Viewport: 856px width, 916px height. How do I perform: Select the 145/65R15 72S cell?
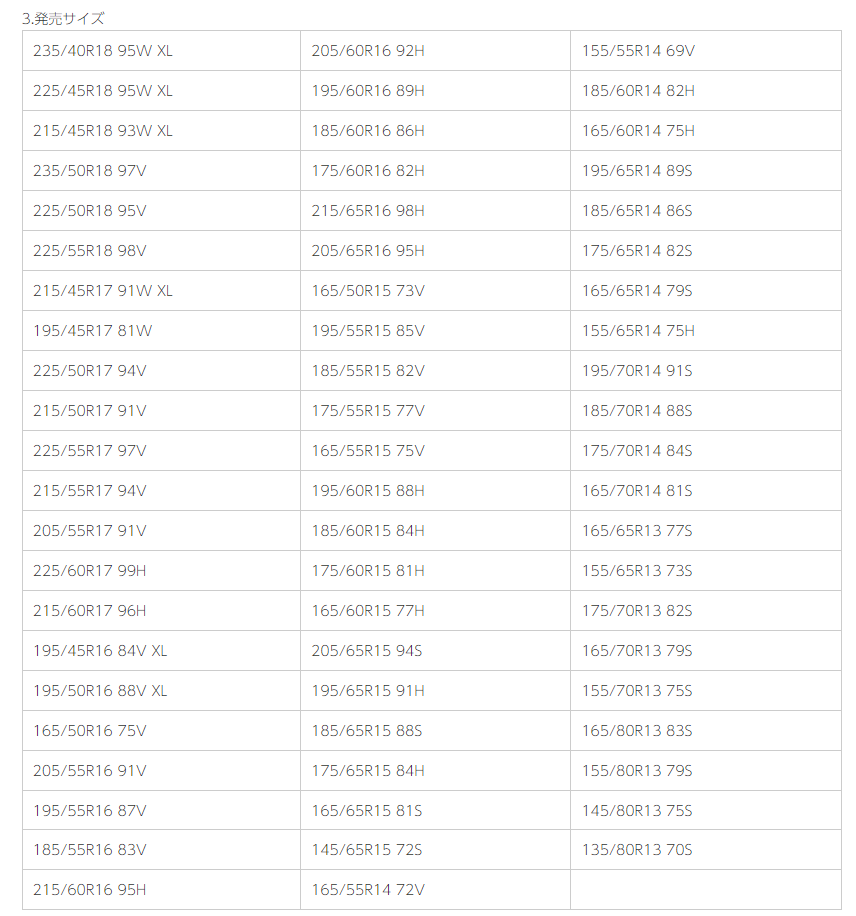(367, 850)
